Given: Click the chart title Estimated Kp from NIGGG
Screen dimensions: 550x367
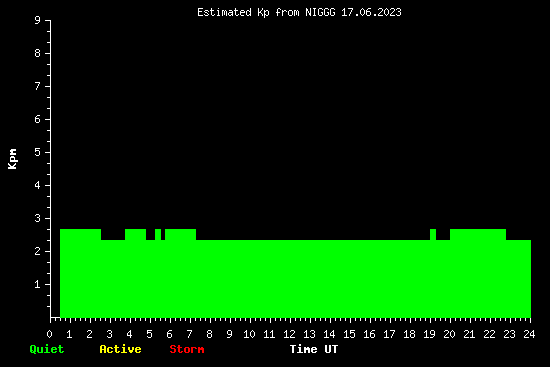Looking at the screenshot, I should point(266,12).
